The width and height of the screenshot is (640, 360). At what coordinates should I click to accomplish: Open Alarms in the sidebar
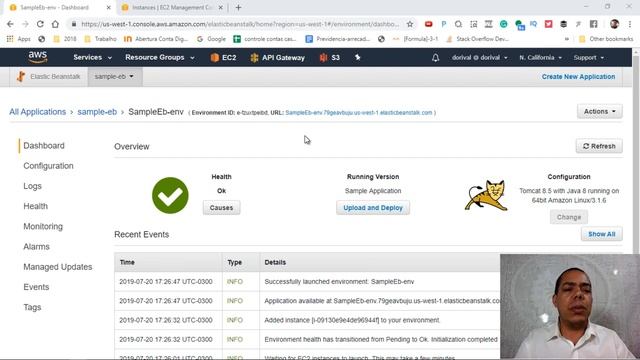coord(36,247)
